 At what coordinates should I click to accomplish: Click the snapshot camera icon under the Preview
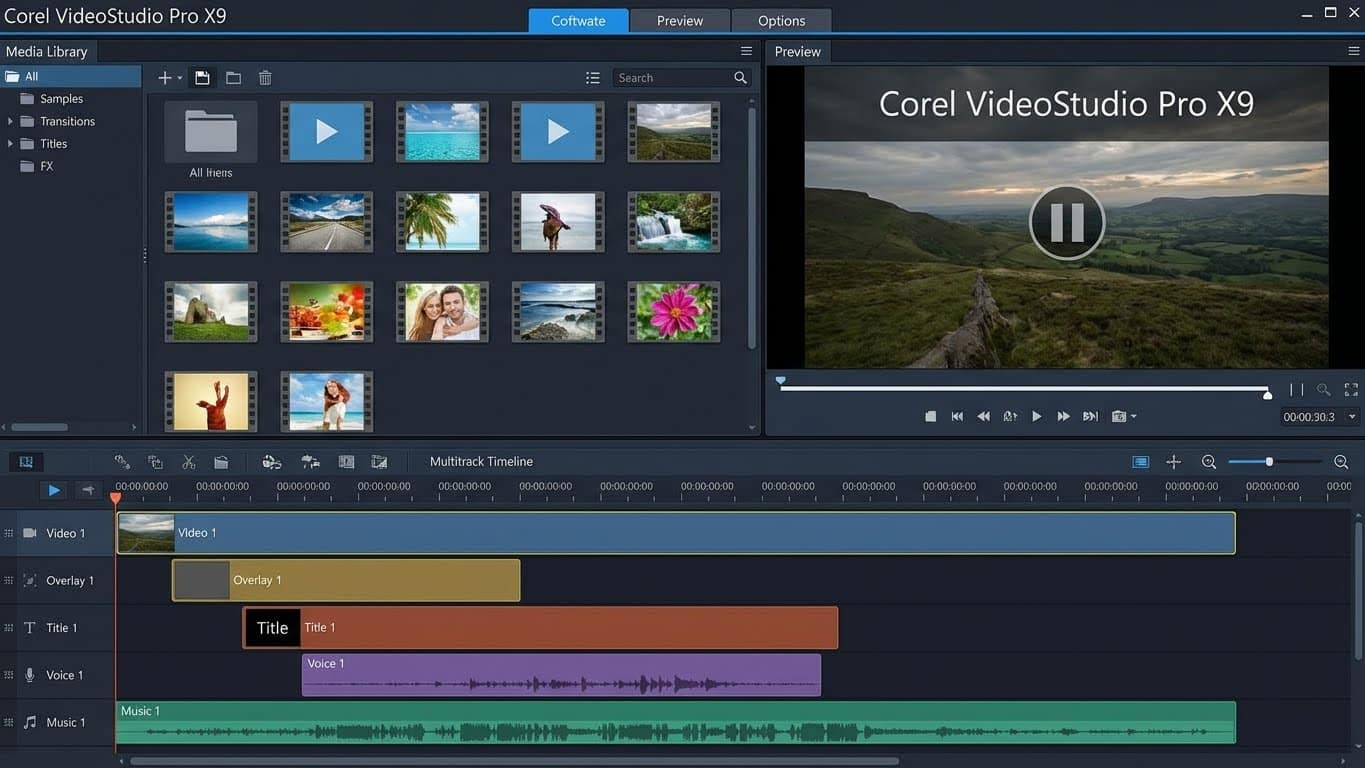tap(1117, 416)
